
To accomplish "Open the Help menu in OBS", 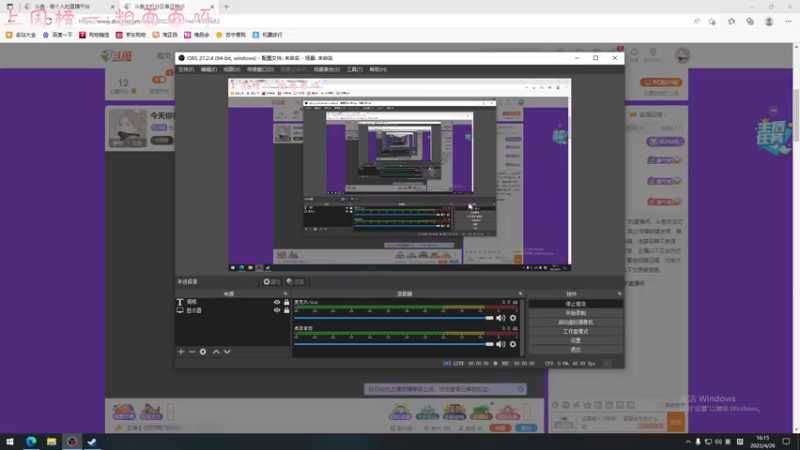I will pyautogui.click(x=378, y=69).
